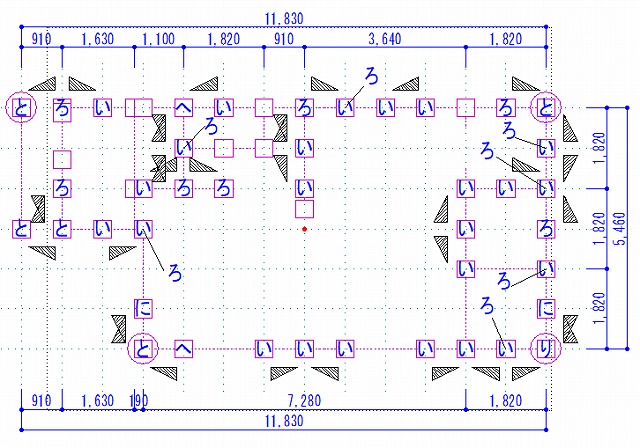This screenshot has height=448, width=640.
Task: Select the 190 dimension label
Action: (139, 401)
